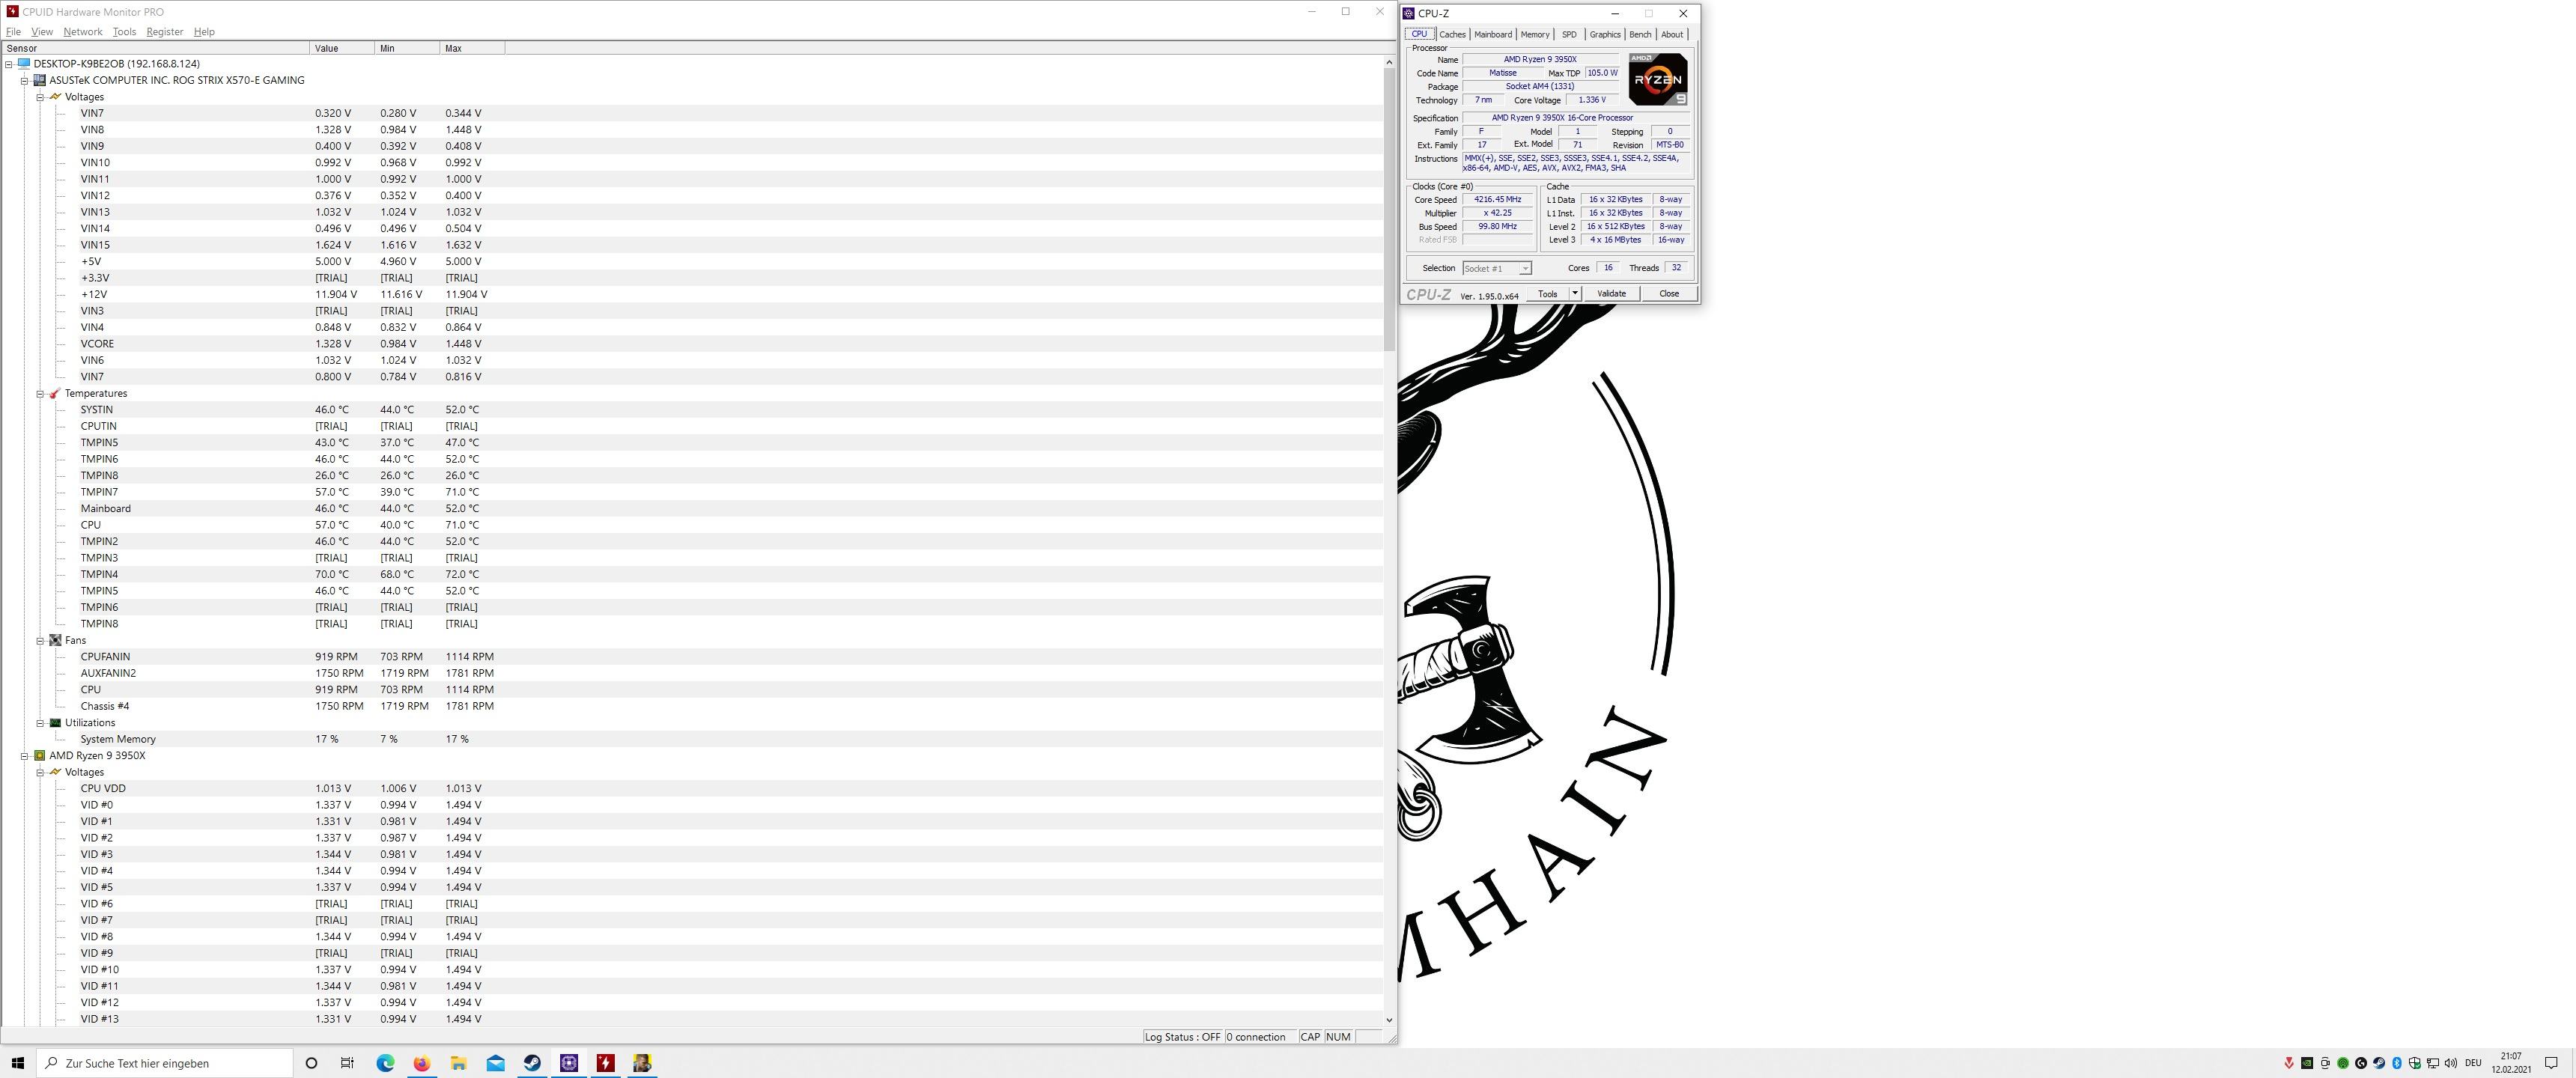2576x1078 pixels.
Task: Collapse the Fans sensor group
Action: 41,640
